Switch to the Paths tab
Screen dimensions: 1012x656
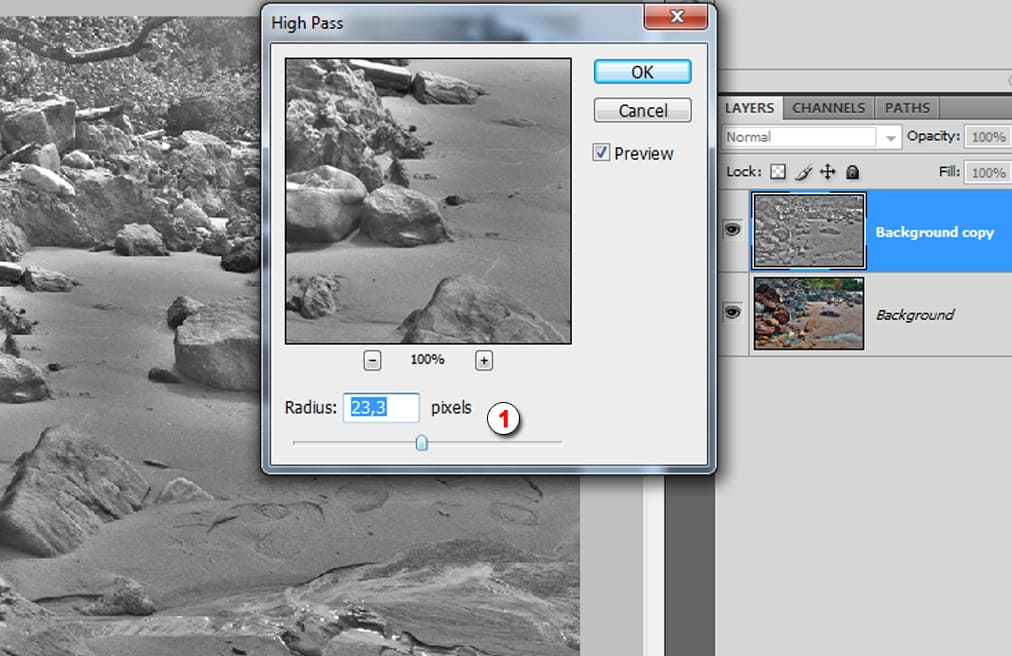tap(907, 108)
